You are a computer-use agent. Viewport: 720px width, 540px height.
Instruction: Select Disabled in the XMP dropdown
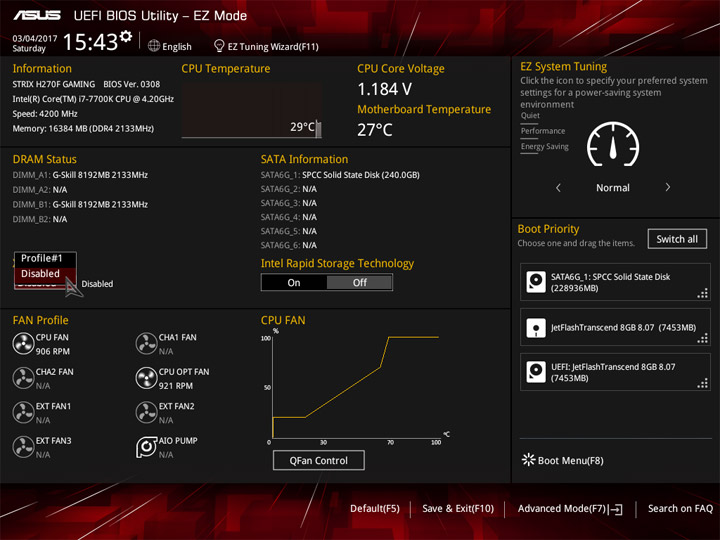point(45,274)
